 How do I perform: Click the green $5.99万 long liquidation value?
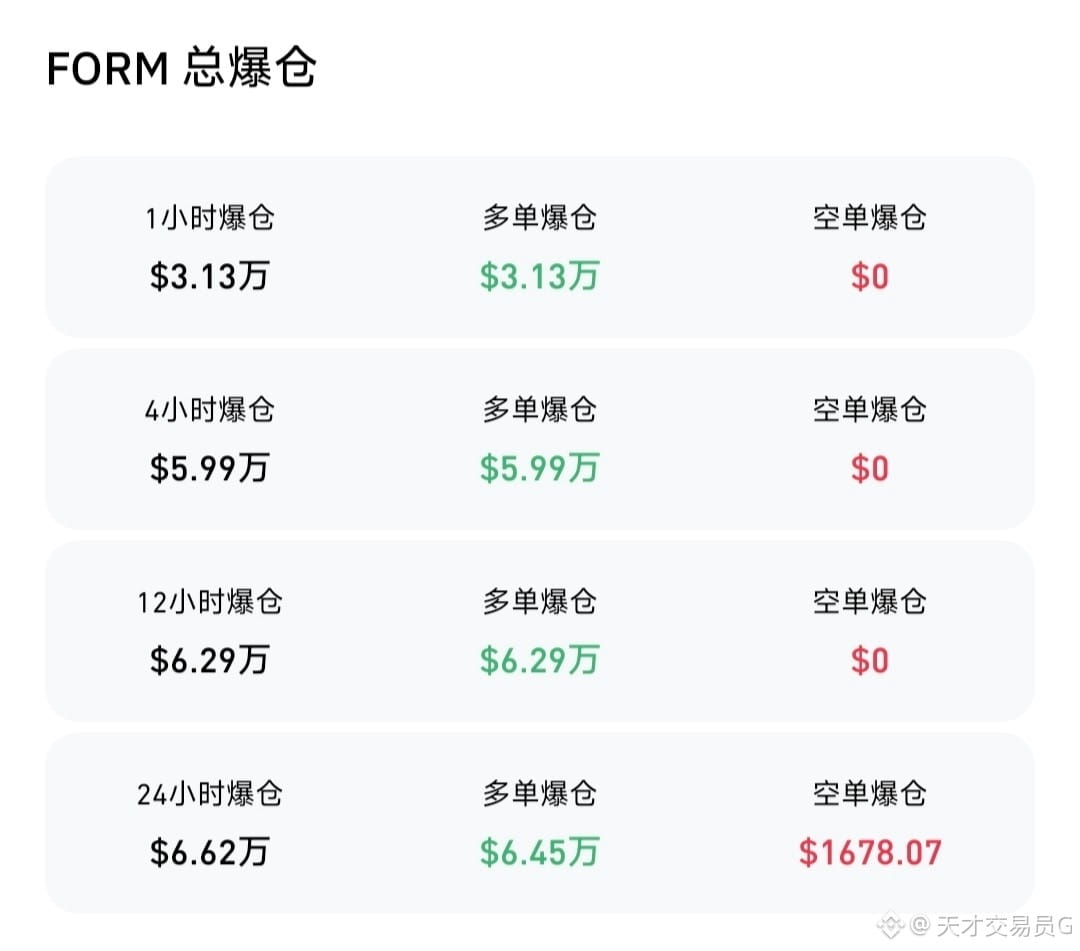(539, 468)
